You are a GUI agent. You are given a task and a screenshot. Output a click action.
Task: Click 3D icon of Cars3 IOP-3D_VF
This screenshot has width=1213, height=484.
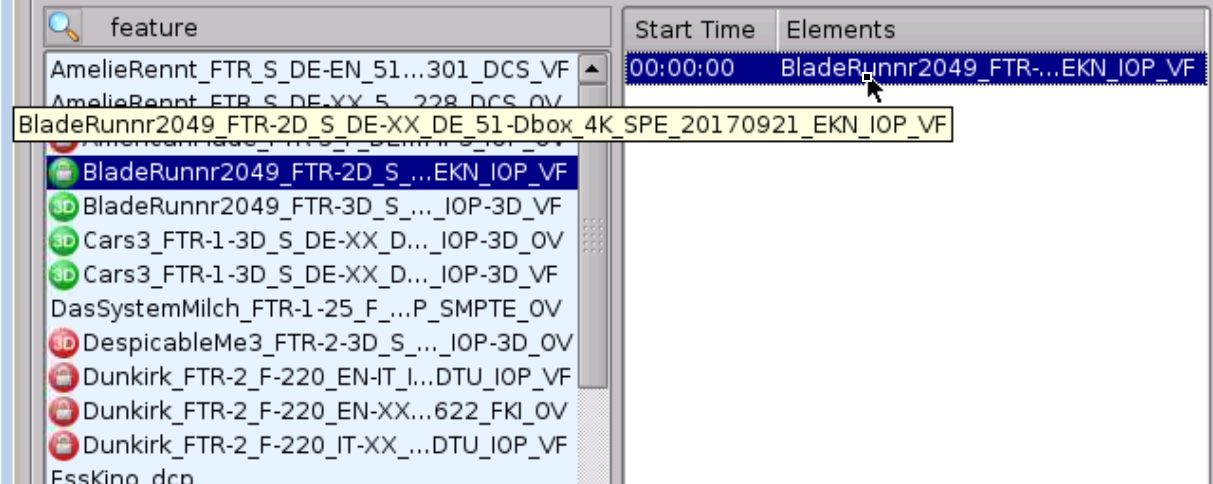[x=64, y=274]
